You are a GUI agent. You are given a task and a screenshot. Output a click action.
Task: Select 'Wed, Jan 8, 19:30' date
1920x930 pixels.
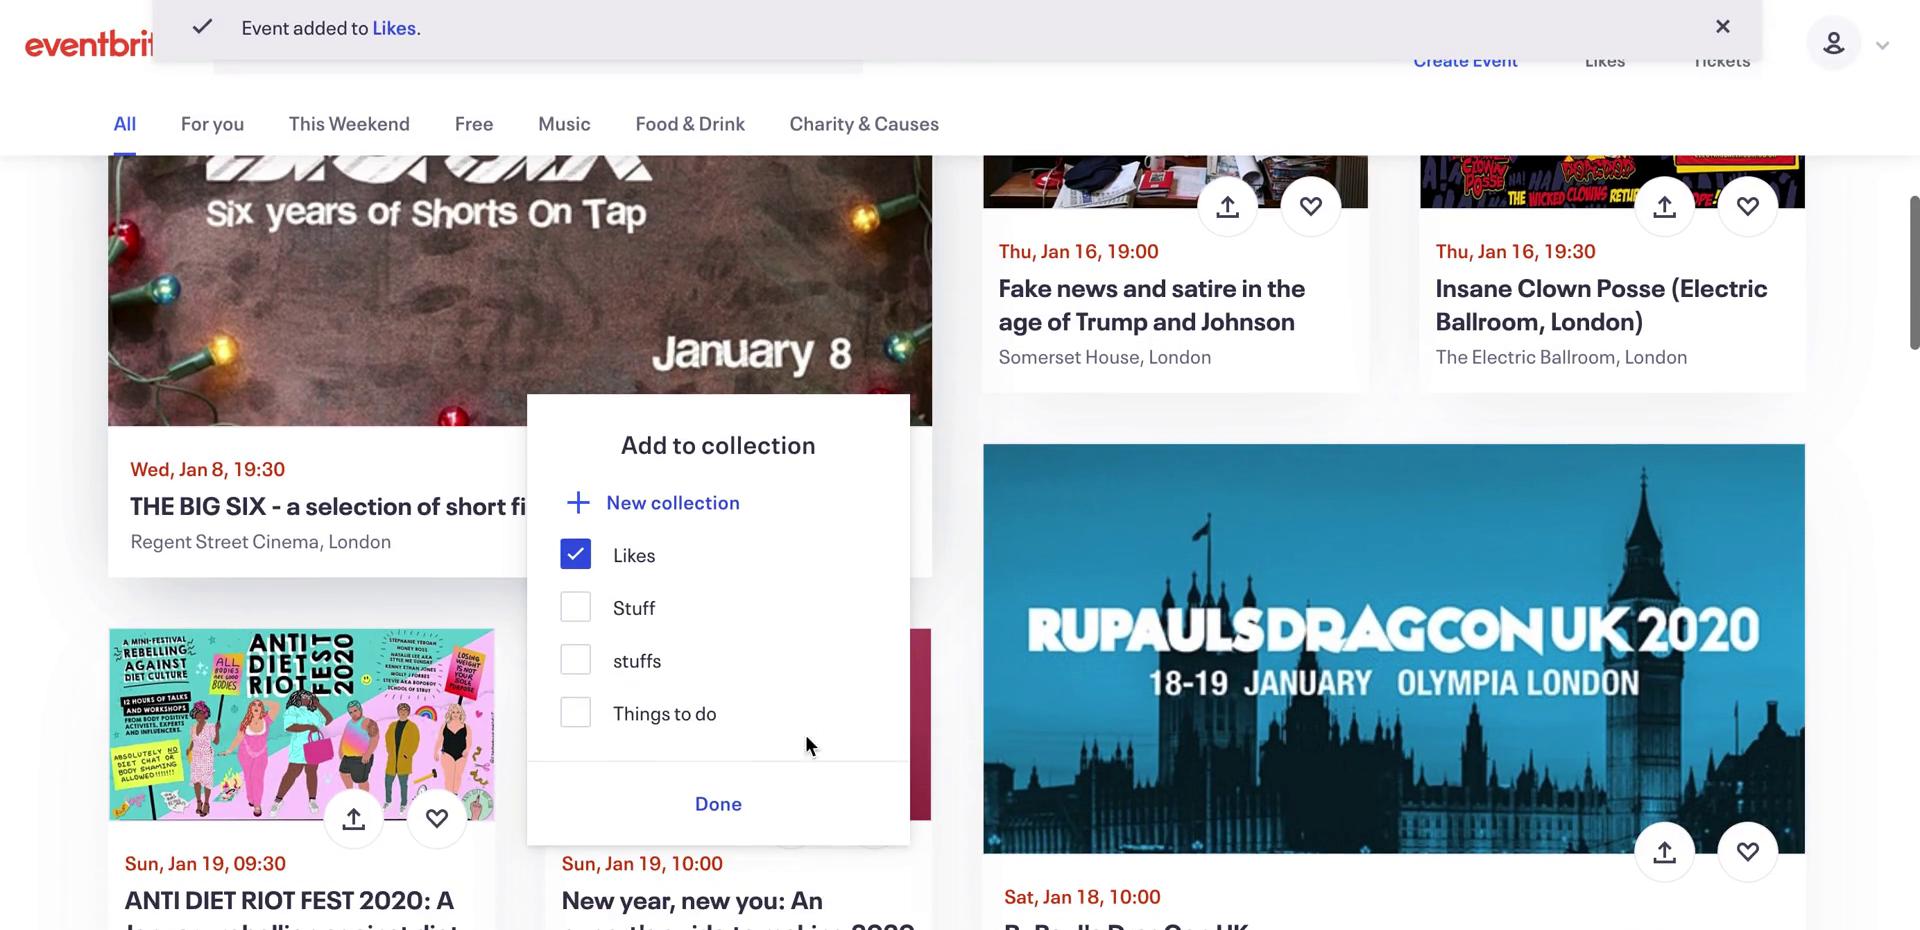tap(207, 469)
